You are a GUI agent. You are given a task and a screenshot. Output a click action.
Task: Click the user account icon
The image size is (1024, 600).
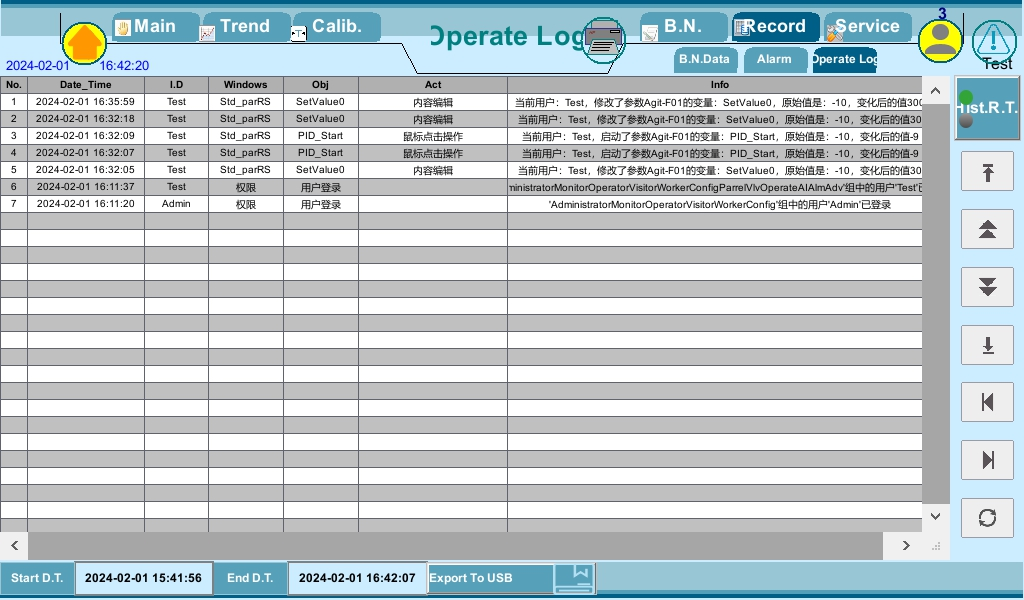[940, 39]
